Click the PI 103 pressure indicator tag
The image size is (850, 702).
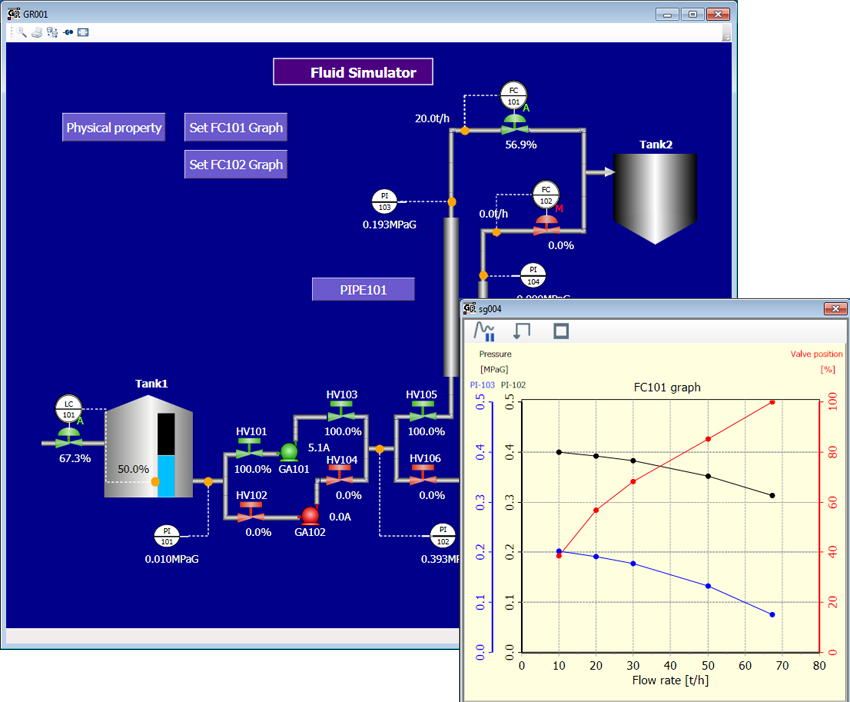(385, 201)
